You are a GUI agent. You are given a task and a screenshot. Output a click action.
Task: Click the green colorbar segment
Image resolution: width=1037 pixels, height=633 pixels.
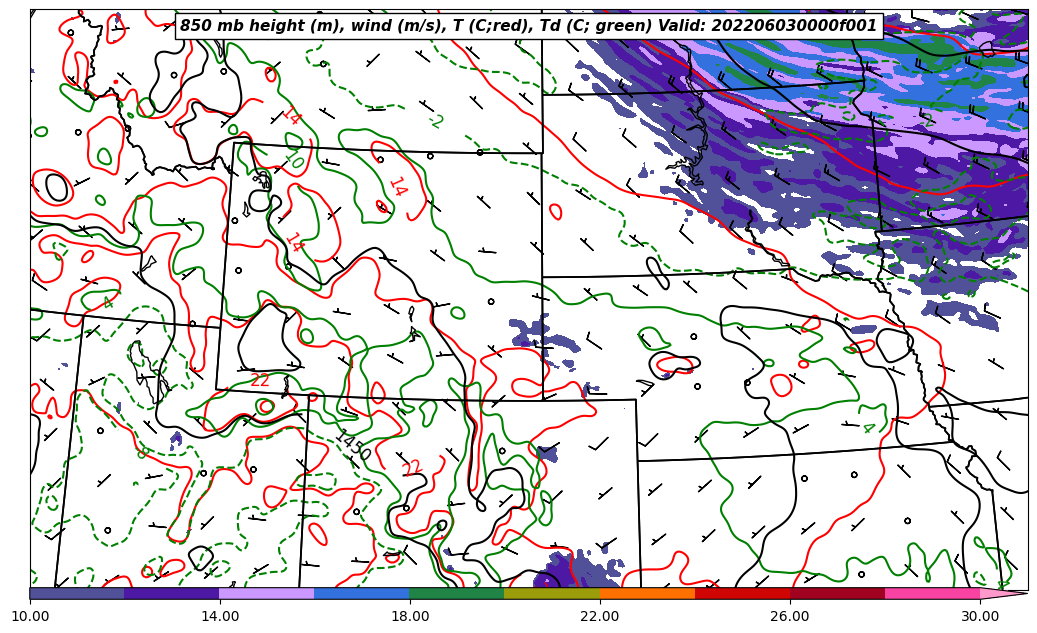(x=457, y=593)
